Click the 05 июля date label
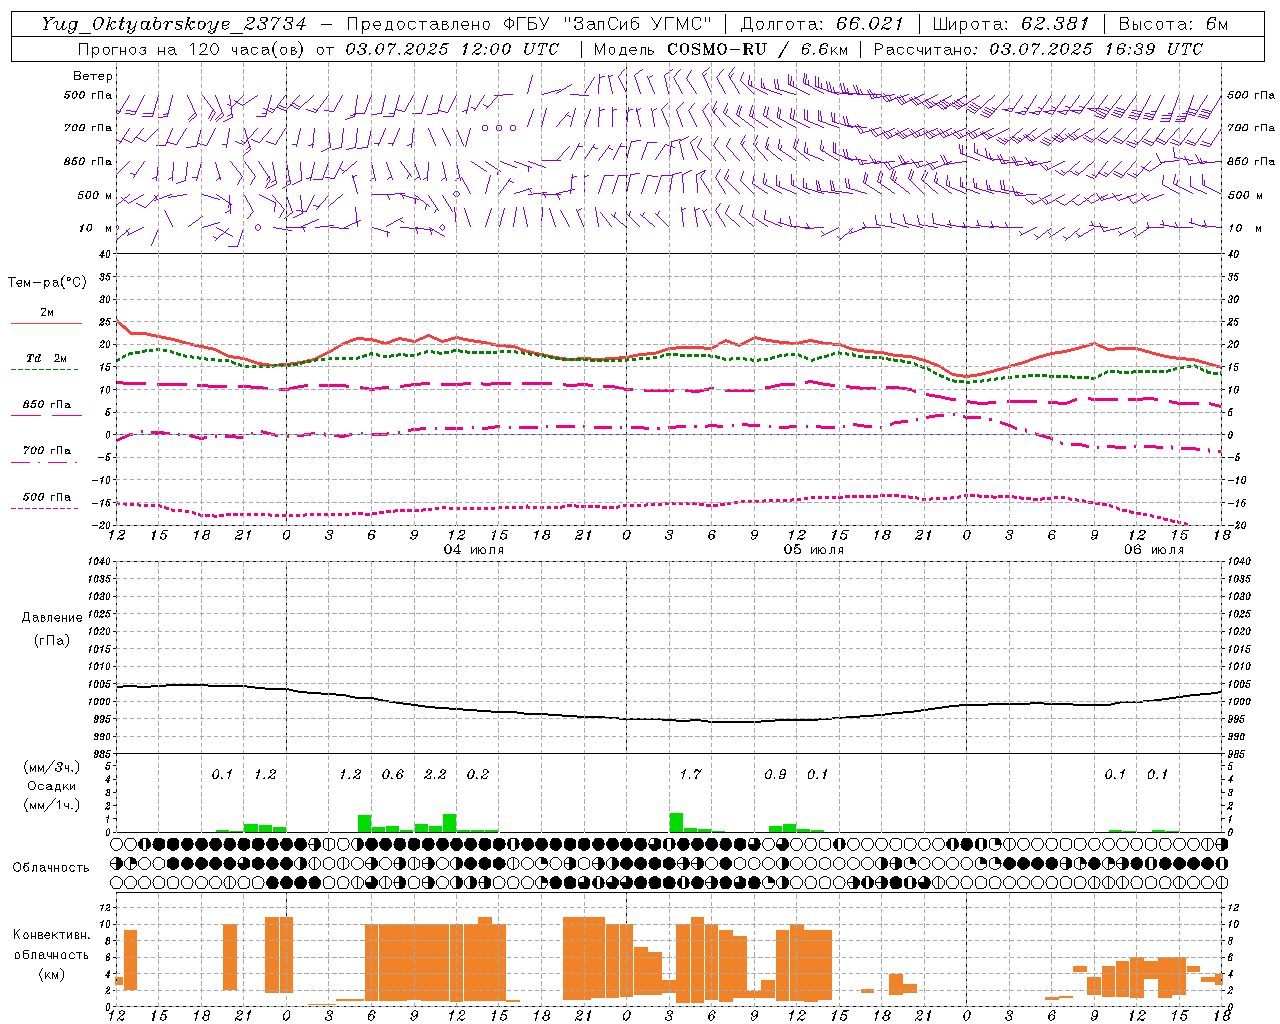 (814, 550)
